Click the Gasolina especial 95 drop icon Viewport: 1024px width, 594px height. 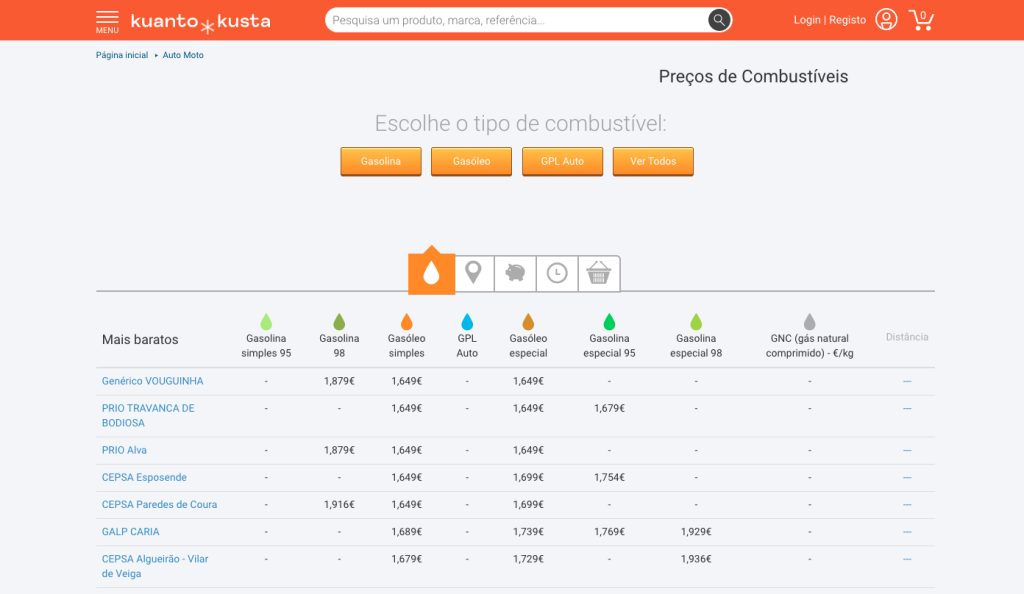[609, 322]
